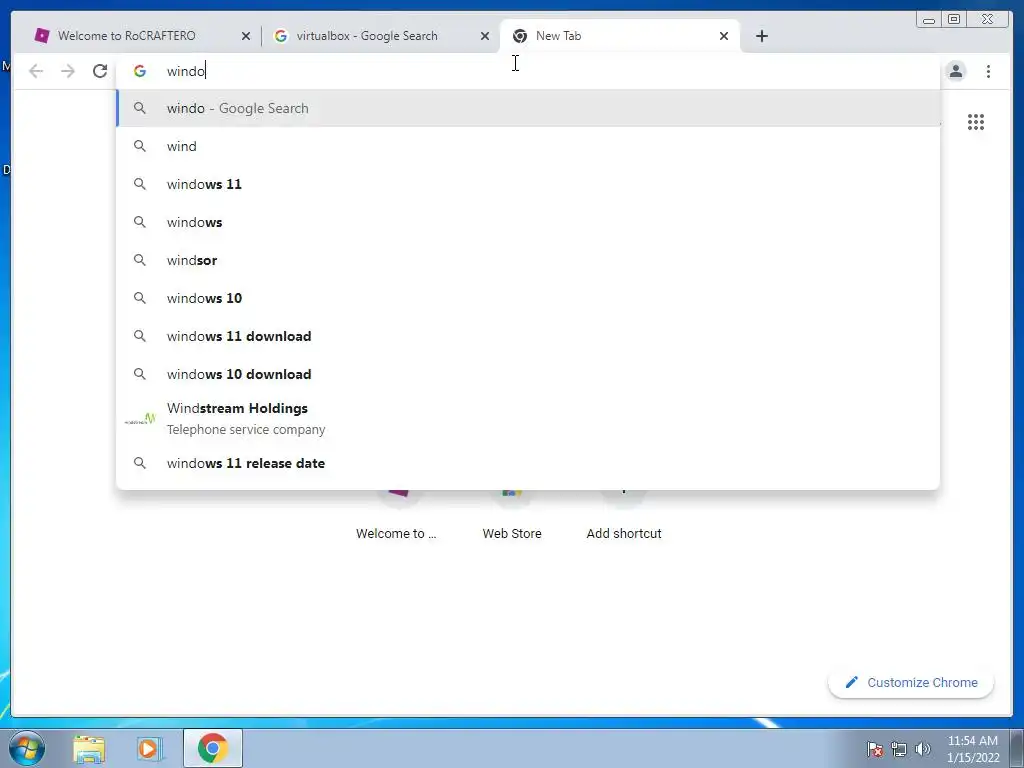Viewport: 1024px width, 768px height.
Task: Choose the 'windo - Google Search' suggestion
Action: [528, 108]
